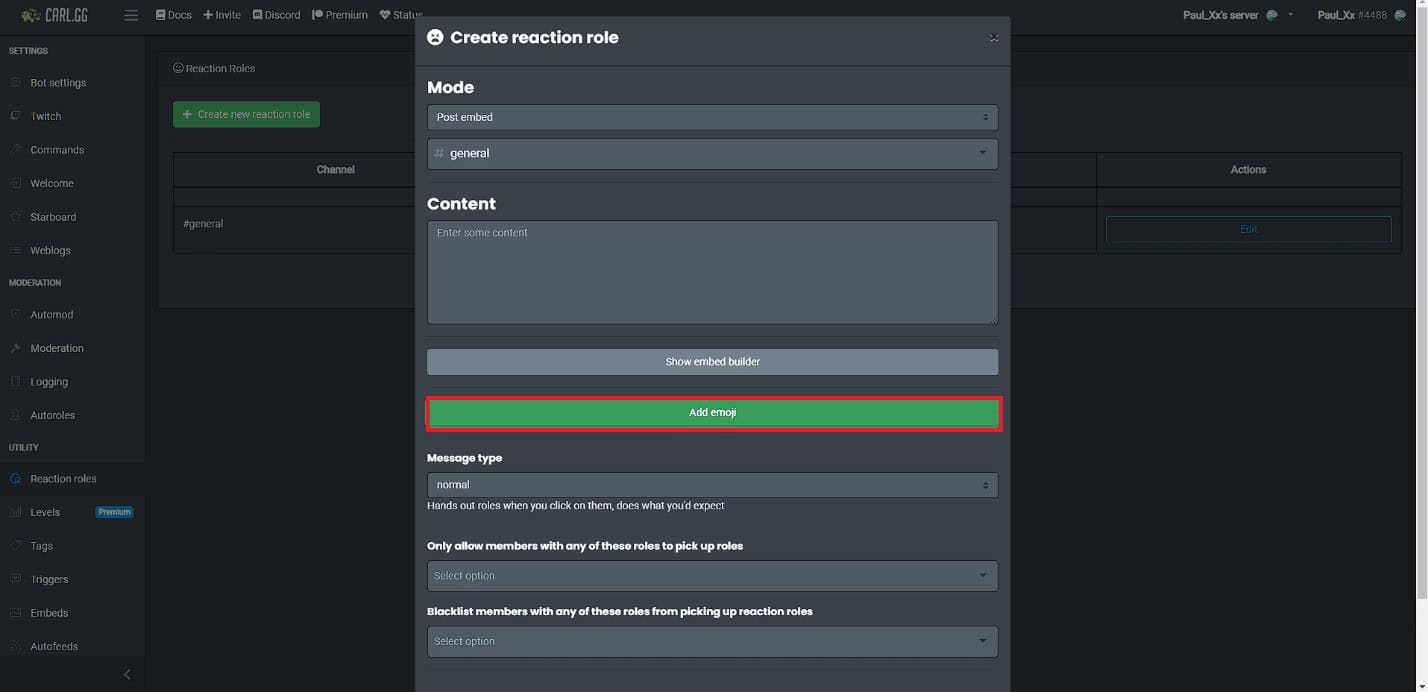Open Reaction roles in the sidebar
Screen dimensions: 1428x692
pos(63,479)
